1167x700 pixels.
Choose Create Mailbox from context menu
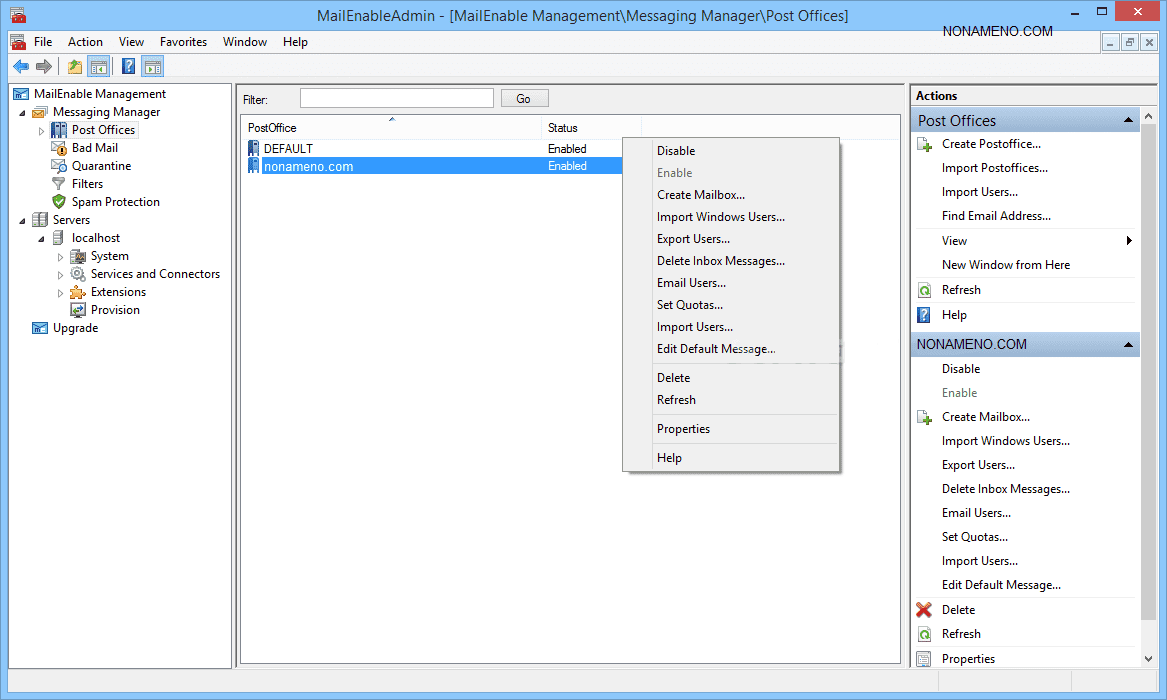click(x=700, y=195)
